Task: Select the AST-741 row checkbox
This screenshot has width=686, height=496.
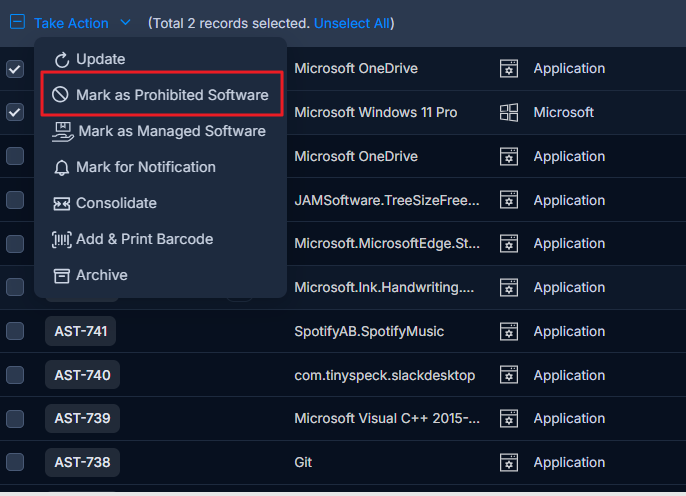Action: click(x=15, y=331)
